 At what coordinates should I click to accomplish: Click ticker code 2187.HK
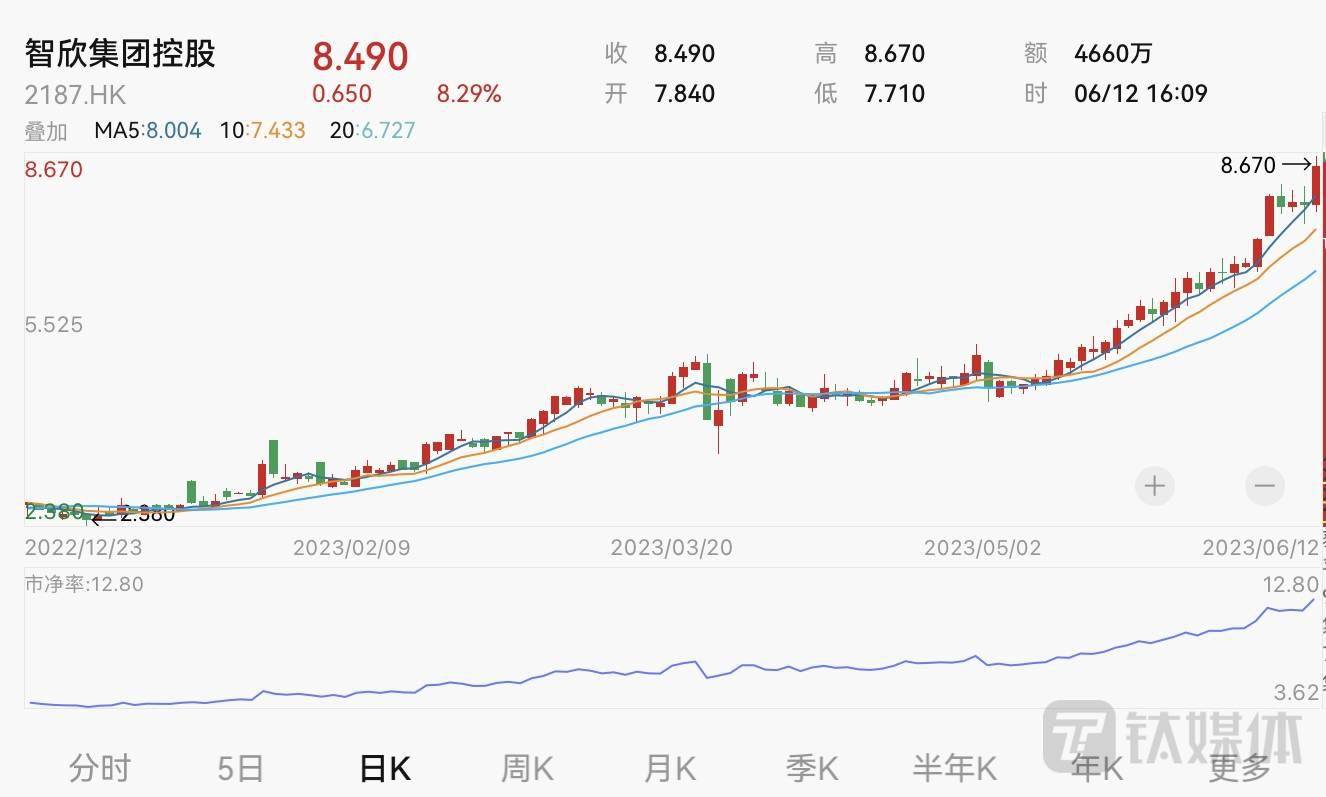point(76,95)
